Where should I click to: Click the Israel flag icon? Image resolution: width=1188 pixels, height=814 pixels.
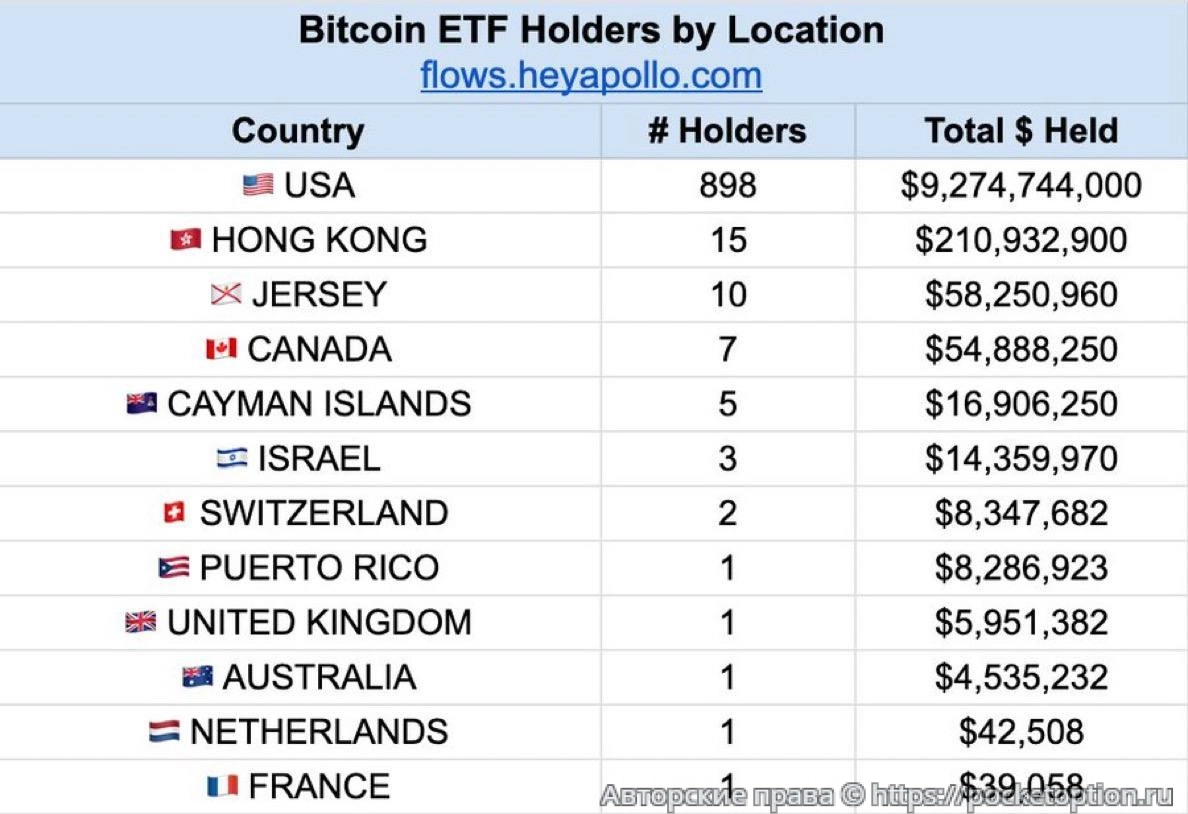[232, 458]
